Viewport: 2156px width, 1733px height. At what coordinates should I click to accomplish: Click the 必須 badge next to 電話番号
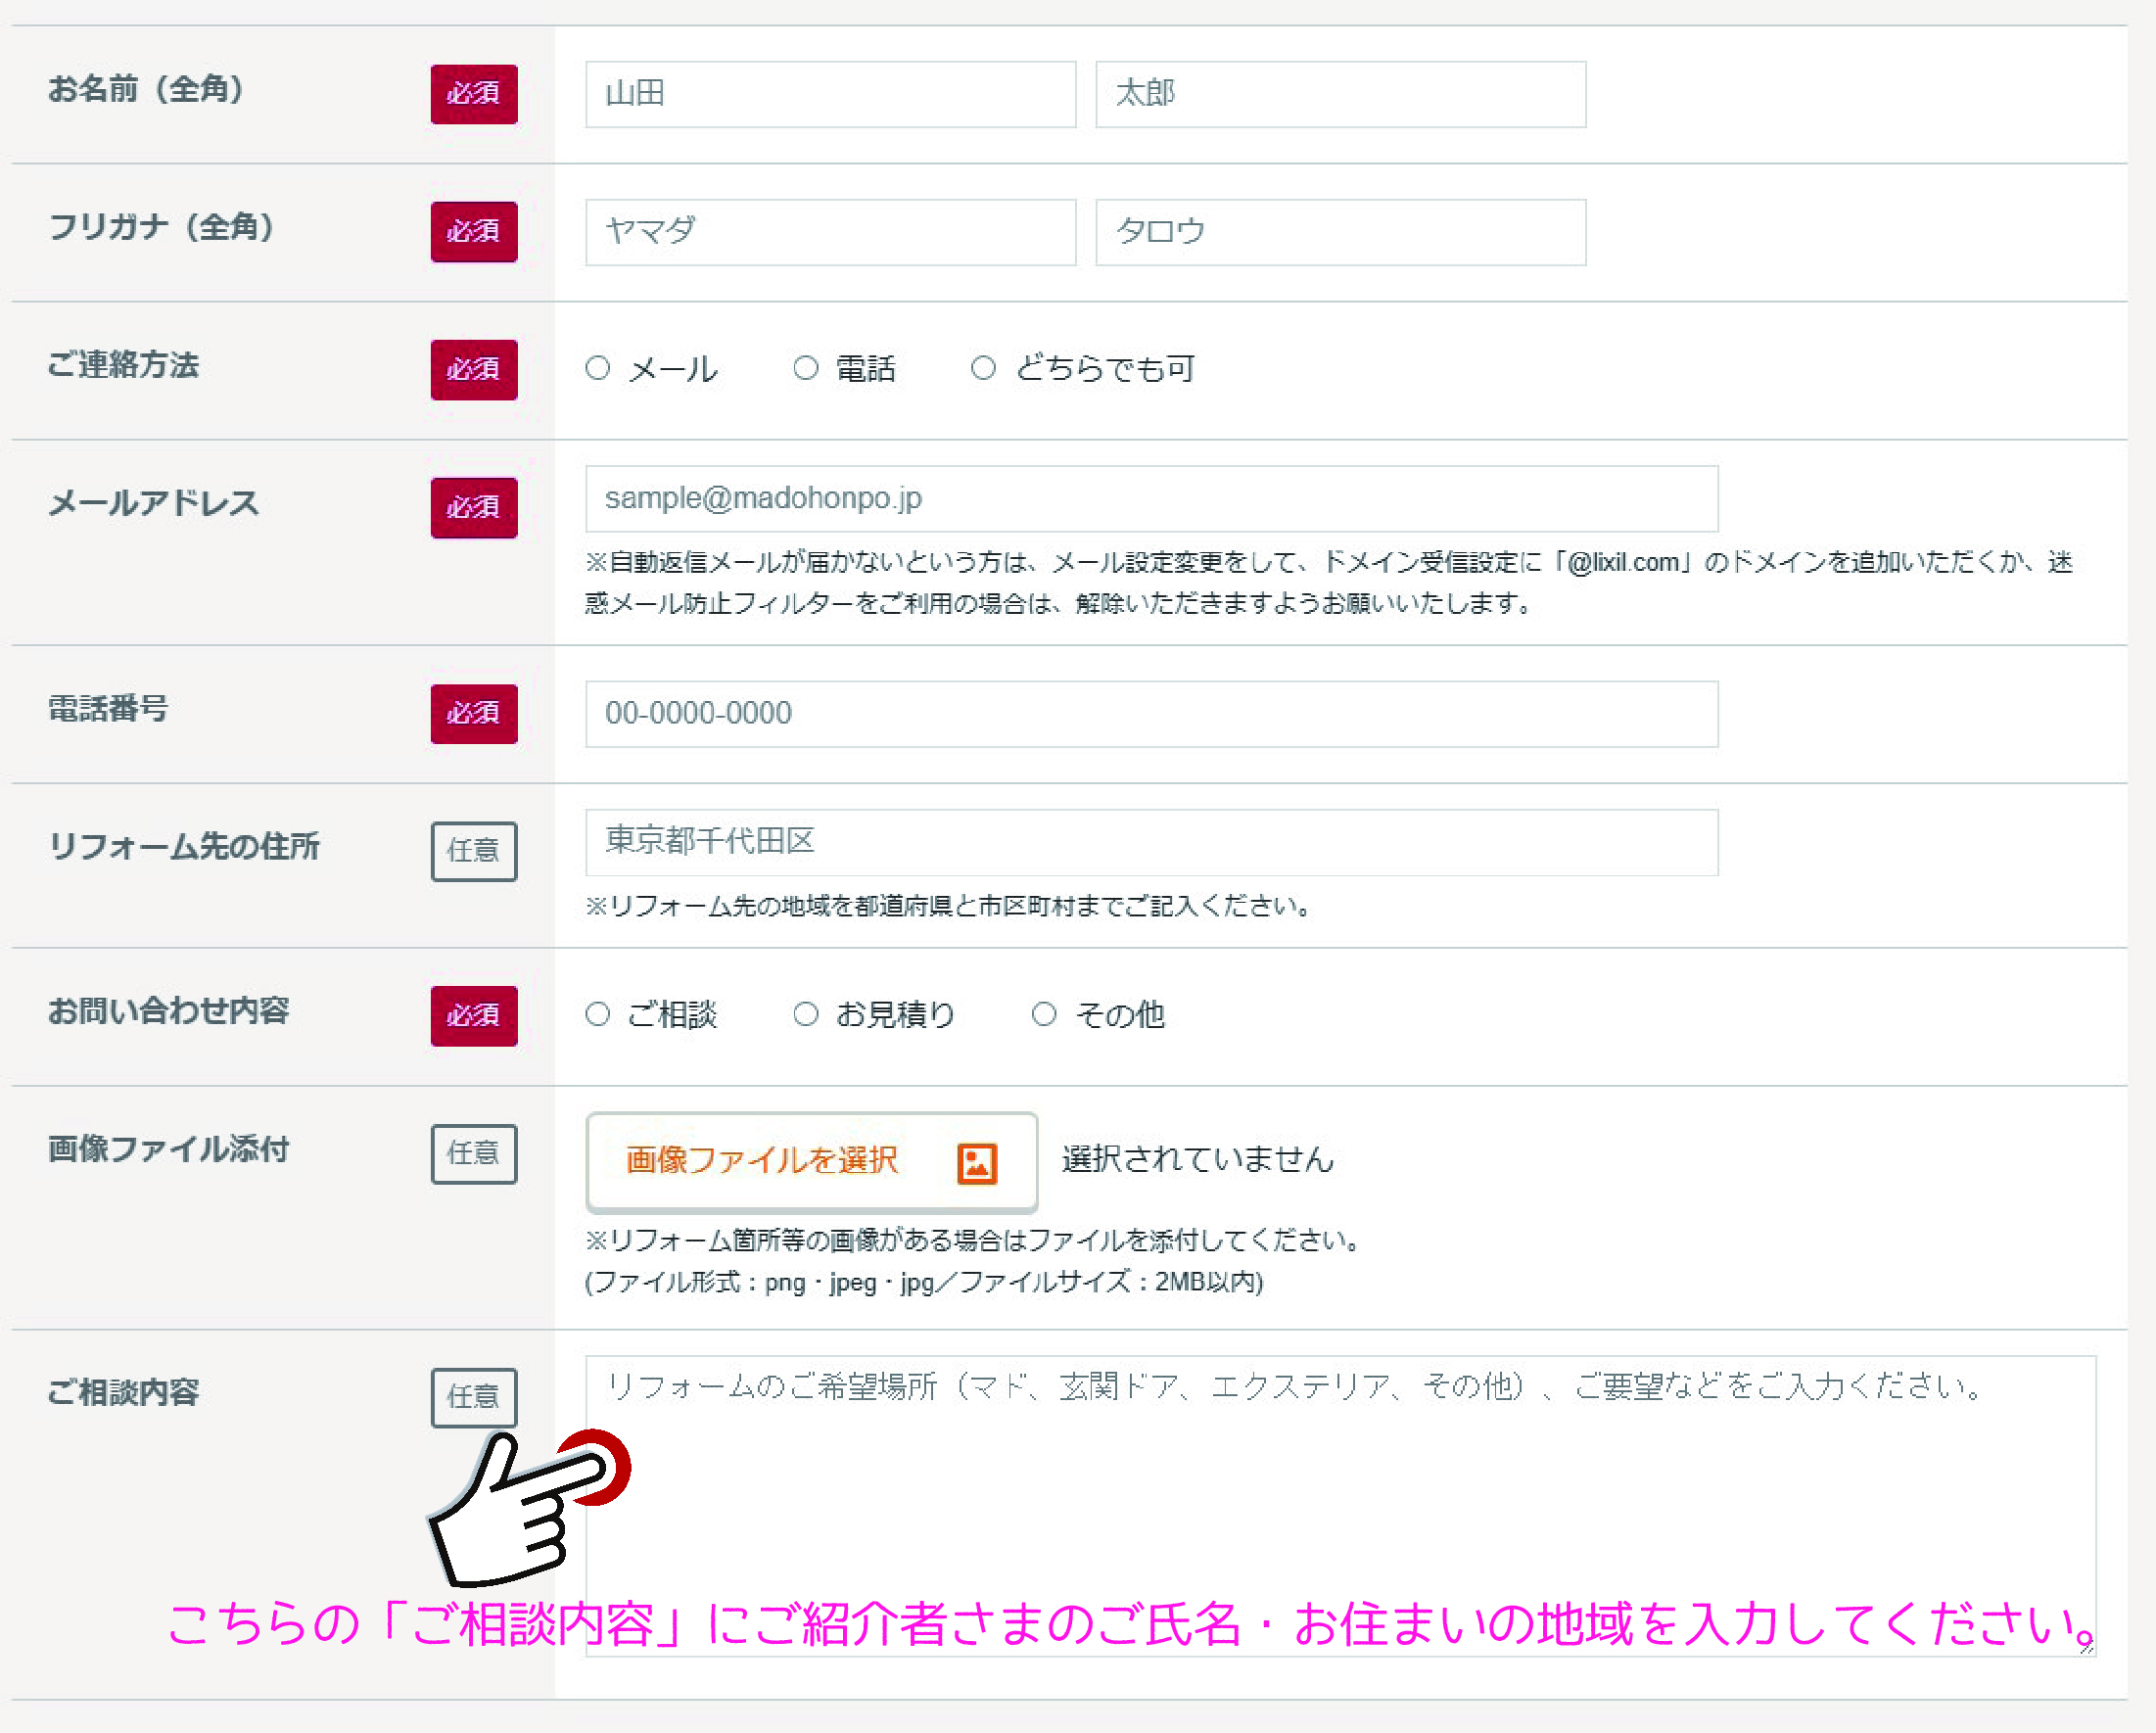click(x=474, y=714)
